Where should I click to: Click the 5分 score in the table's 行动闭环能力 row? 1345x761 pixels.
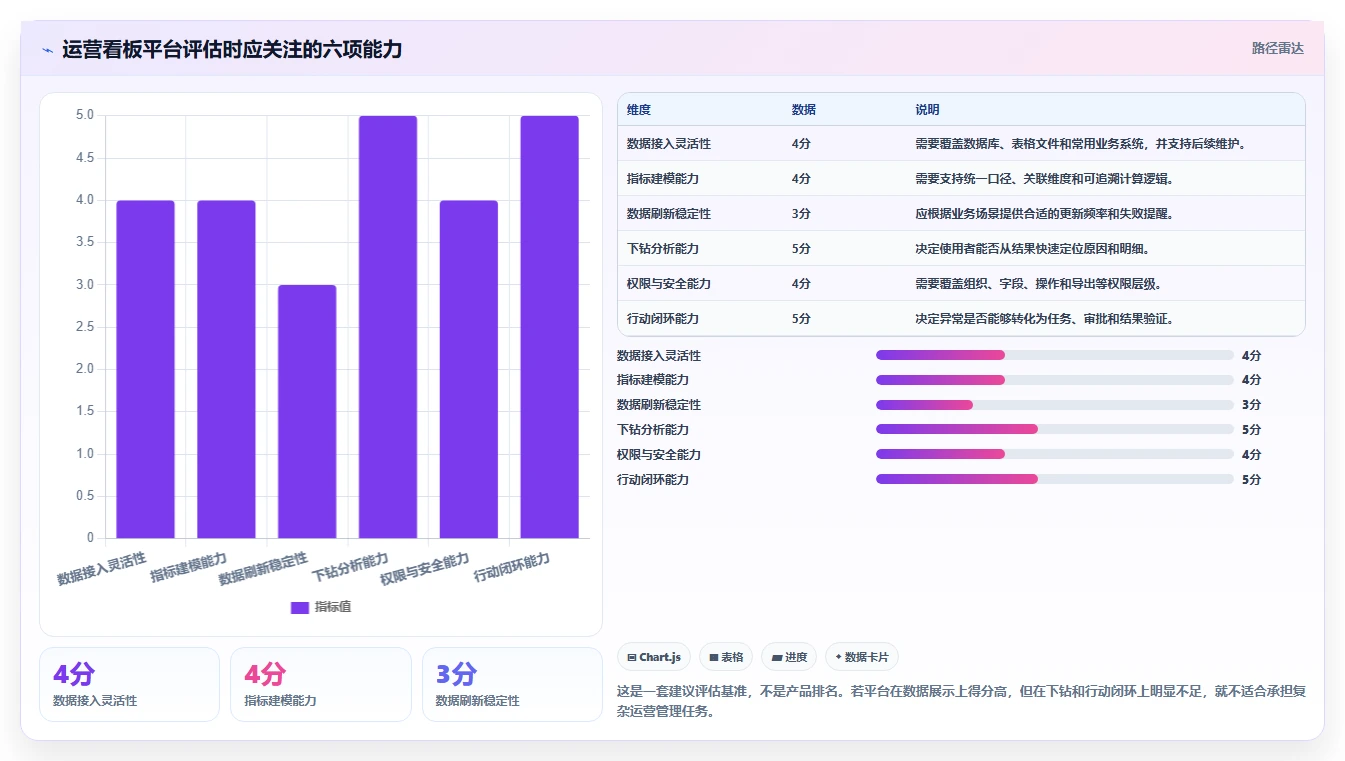[801, 319]
